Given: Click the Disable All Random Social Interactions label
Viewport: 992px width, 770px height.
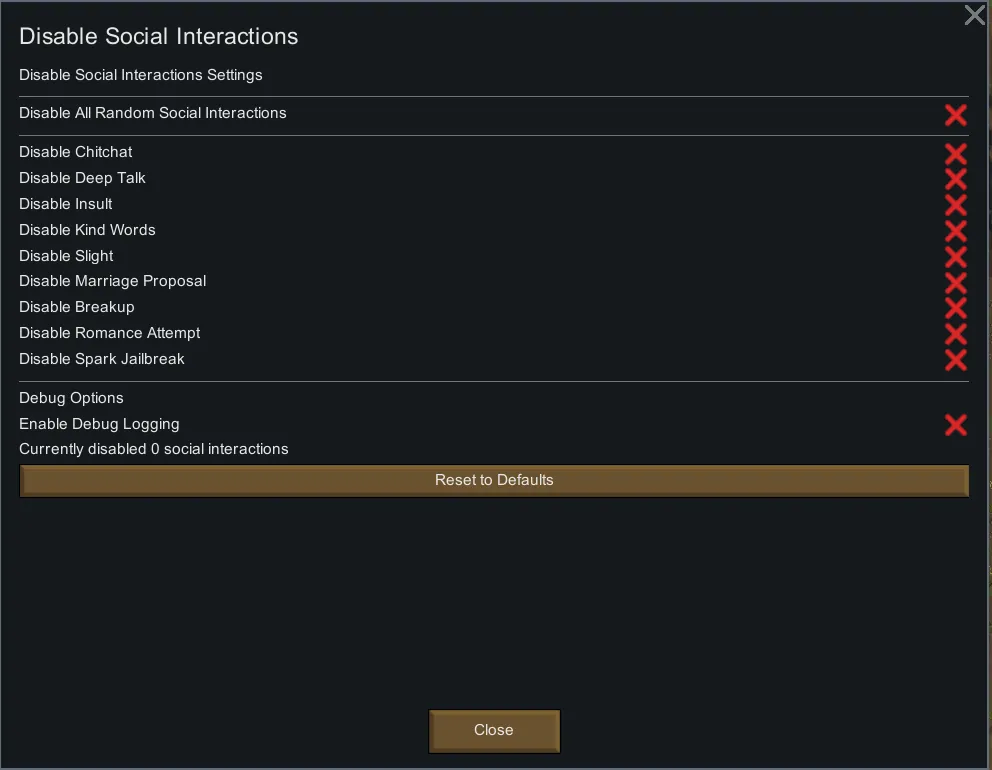Looking at the screenshot, I should pos(153,113).
